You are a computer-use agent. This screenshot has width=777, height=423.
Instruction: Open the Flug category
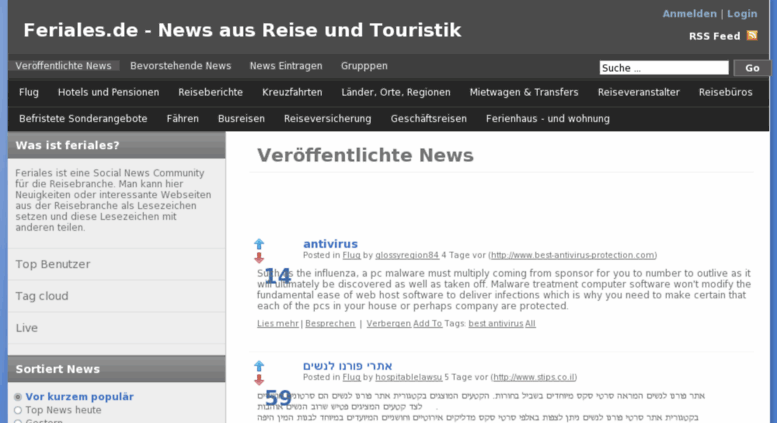click(x=29, y=92)
